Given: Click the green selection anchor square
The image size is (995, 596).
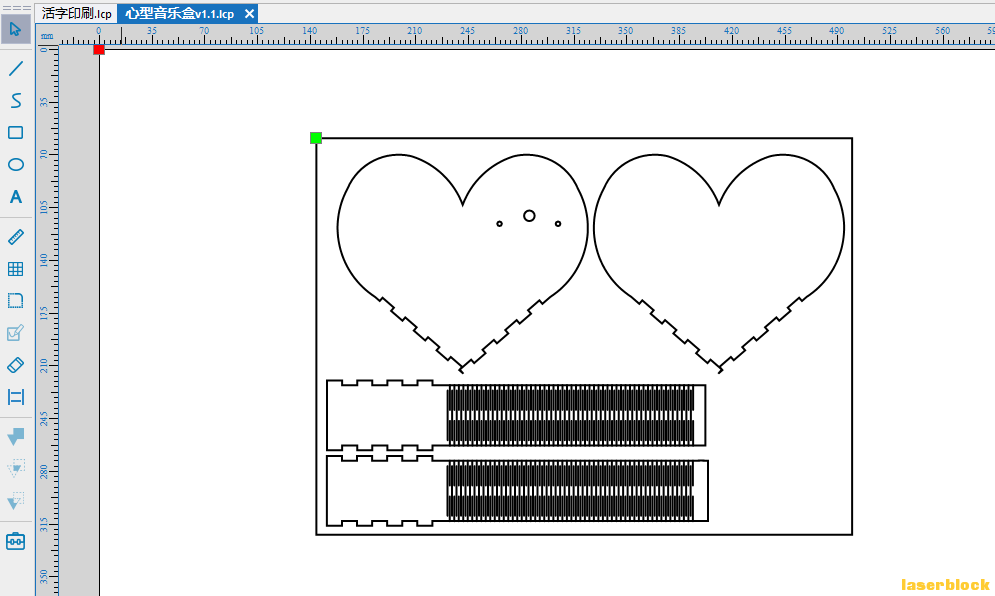Looking at the screenshot, I should point(316,138).
